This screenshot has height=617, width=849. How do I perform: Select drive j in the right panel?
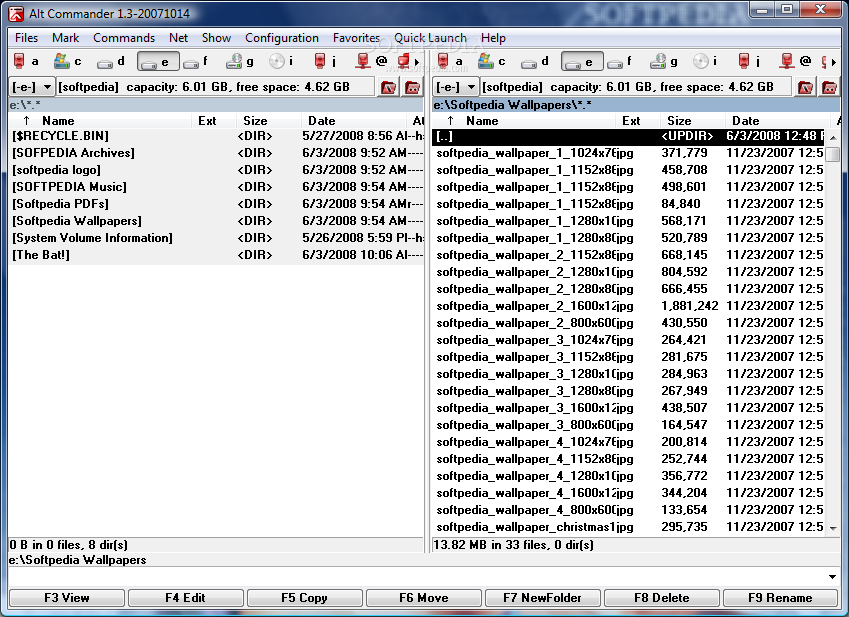point(750,61)
